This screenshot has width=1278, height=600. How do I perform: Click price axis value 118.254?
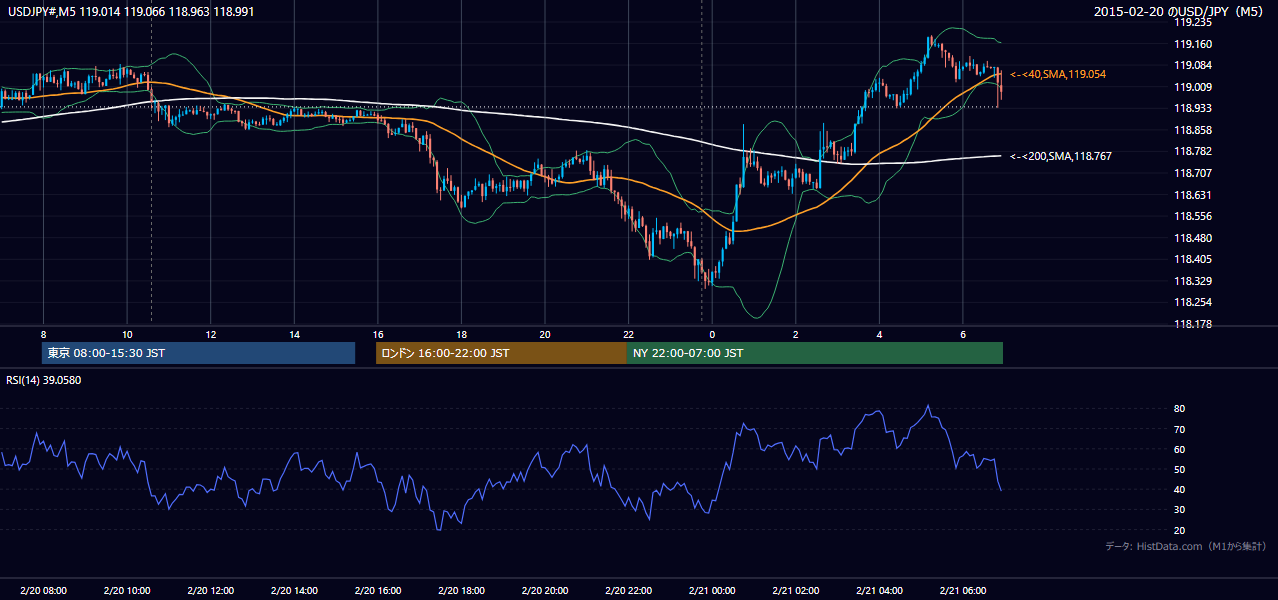click(1192, 302)
